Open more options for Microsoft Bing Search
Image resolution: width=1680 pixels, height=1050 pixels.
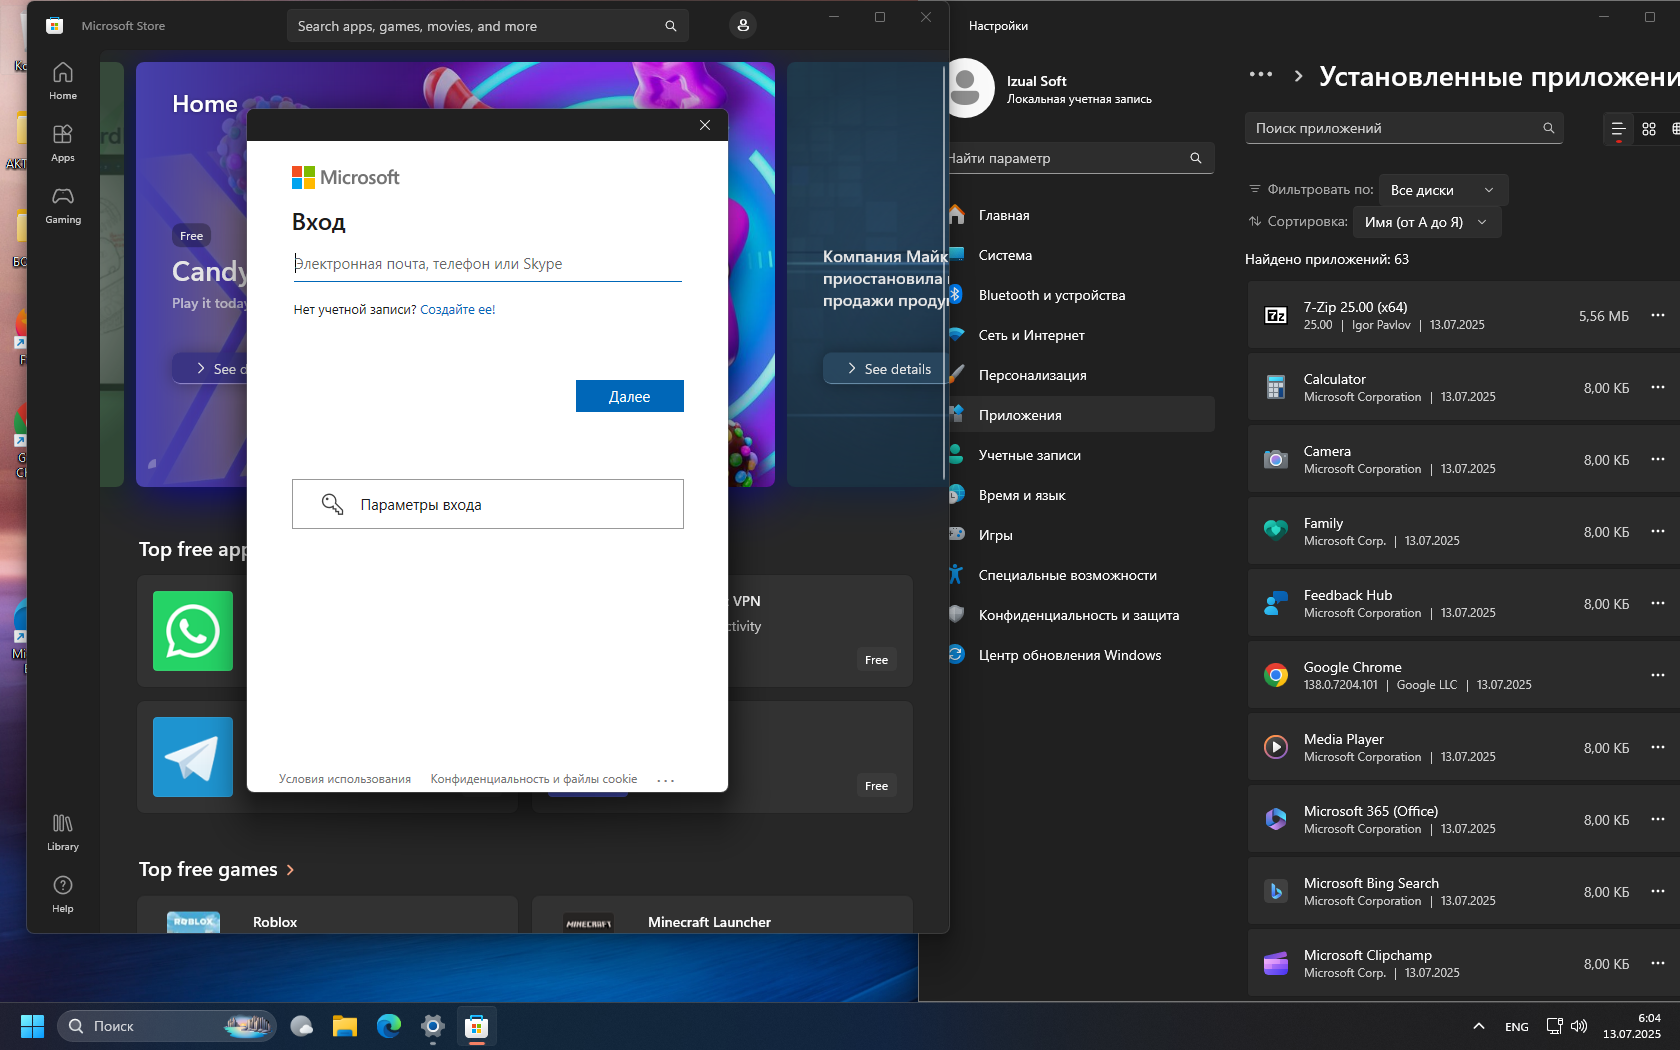(x=1657, y=891)
